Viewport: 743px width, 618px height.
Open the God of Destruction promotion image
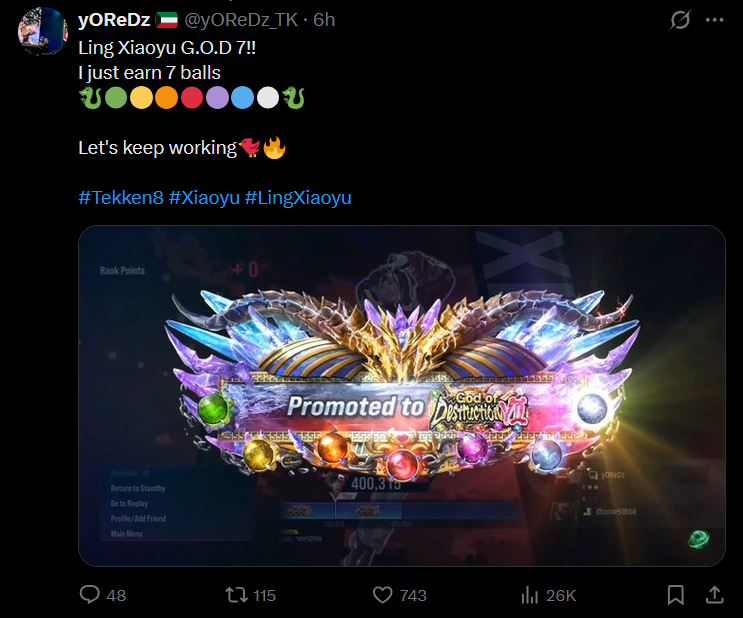point(402,396)
